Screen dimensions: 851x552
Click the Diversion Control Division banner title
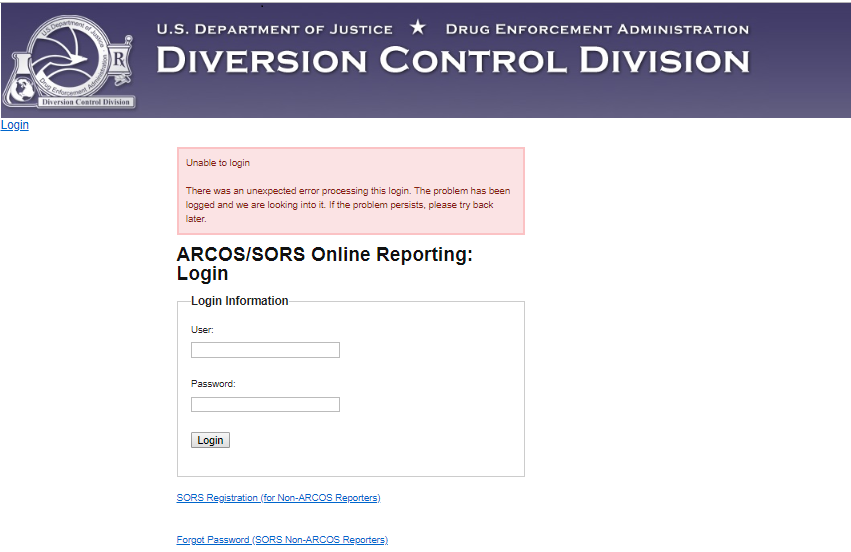(453, 60)
